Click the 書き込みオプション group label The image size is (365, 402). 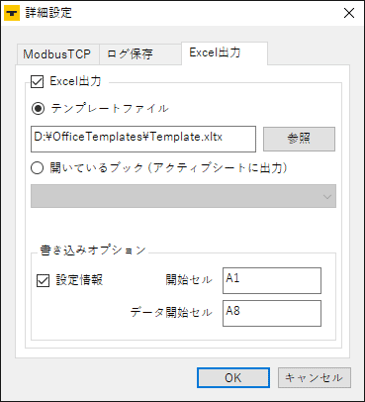pos(93,250)
